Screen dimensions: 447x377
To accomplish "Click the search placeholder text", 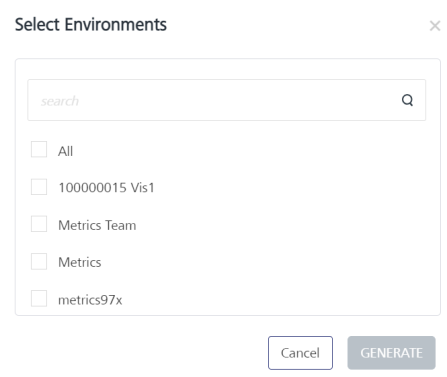I will pos(60,101).
